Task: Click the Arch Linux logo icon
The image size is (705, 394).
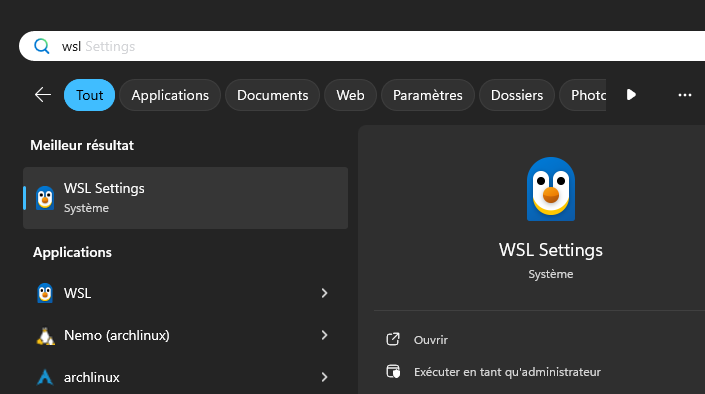Action: pos(45,377)
